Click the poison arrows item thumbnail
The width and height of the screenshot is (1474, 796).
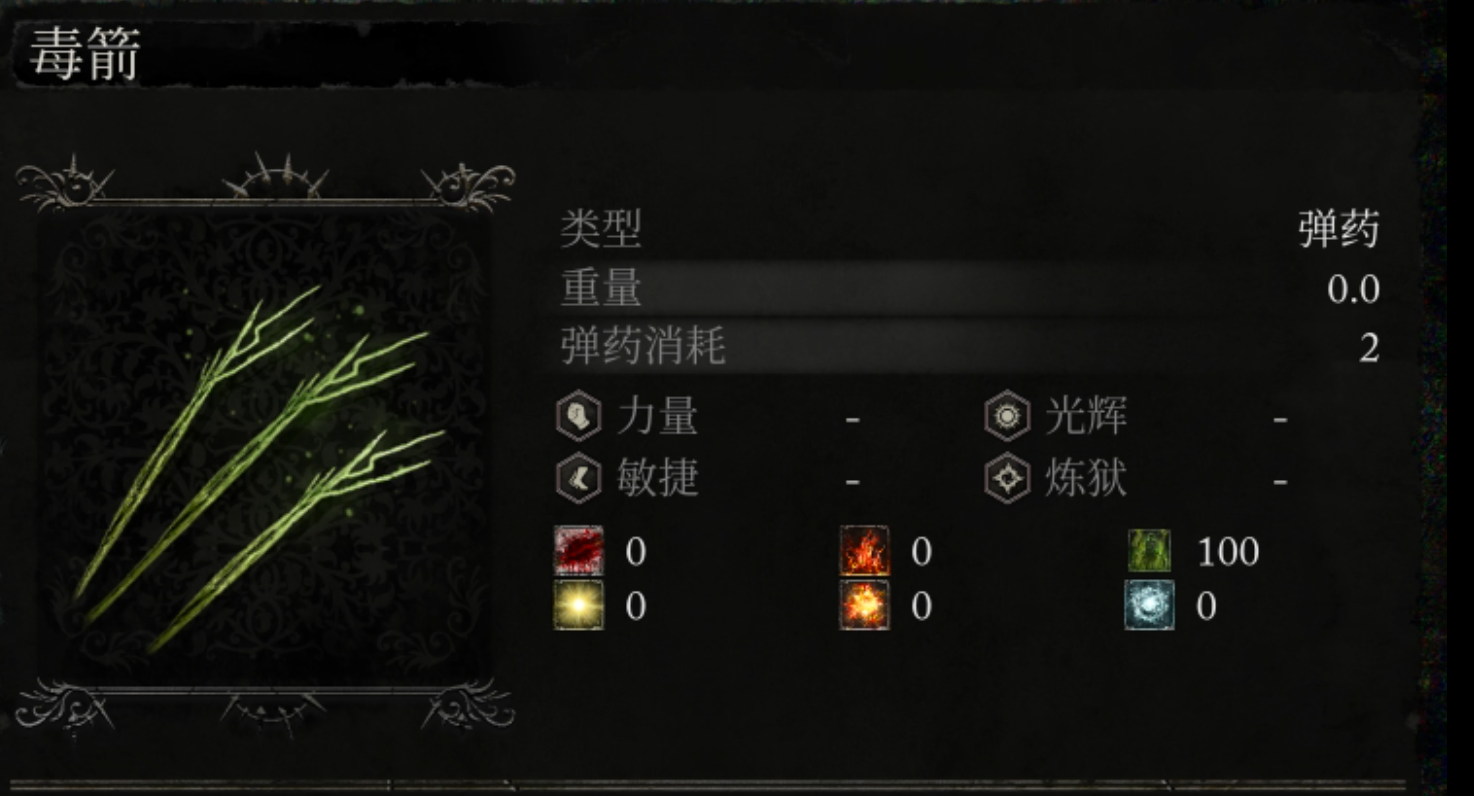[264, 443]
